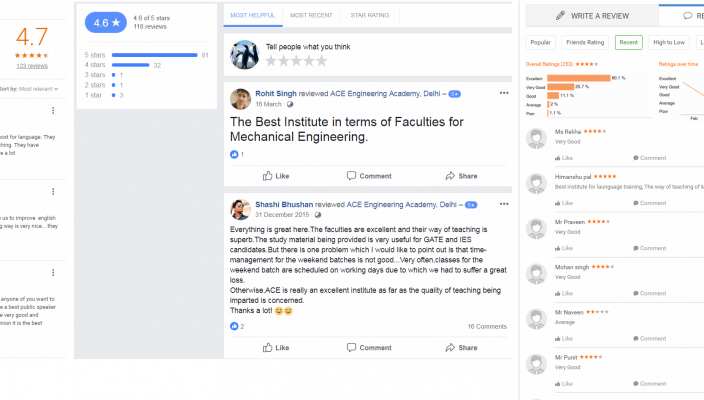The width and height of the screenshot is (704, 400).
Task: Switch to Star Rating tab
Action: 370,15
